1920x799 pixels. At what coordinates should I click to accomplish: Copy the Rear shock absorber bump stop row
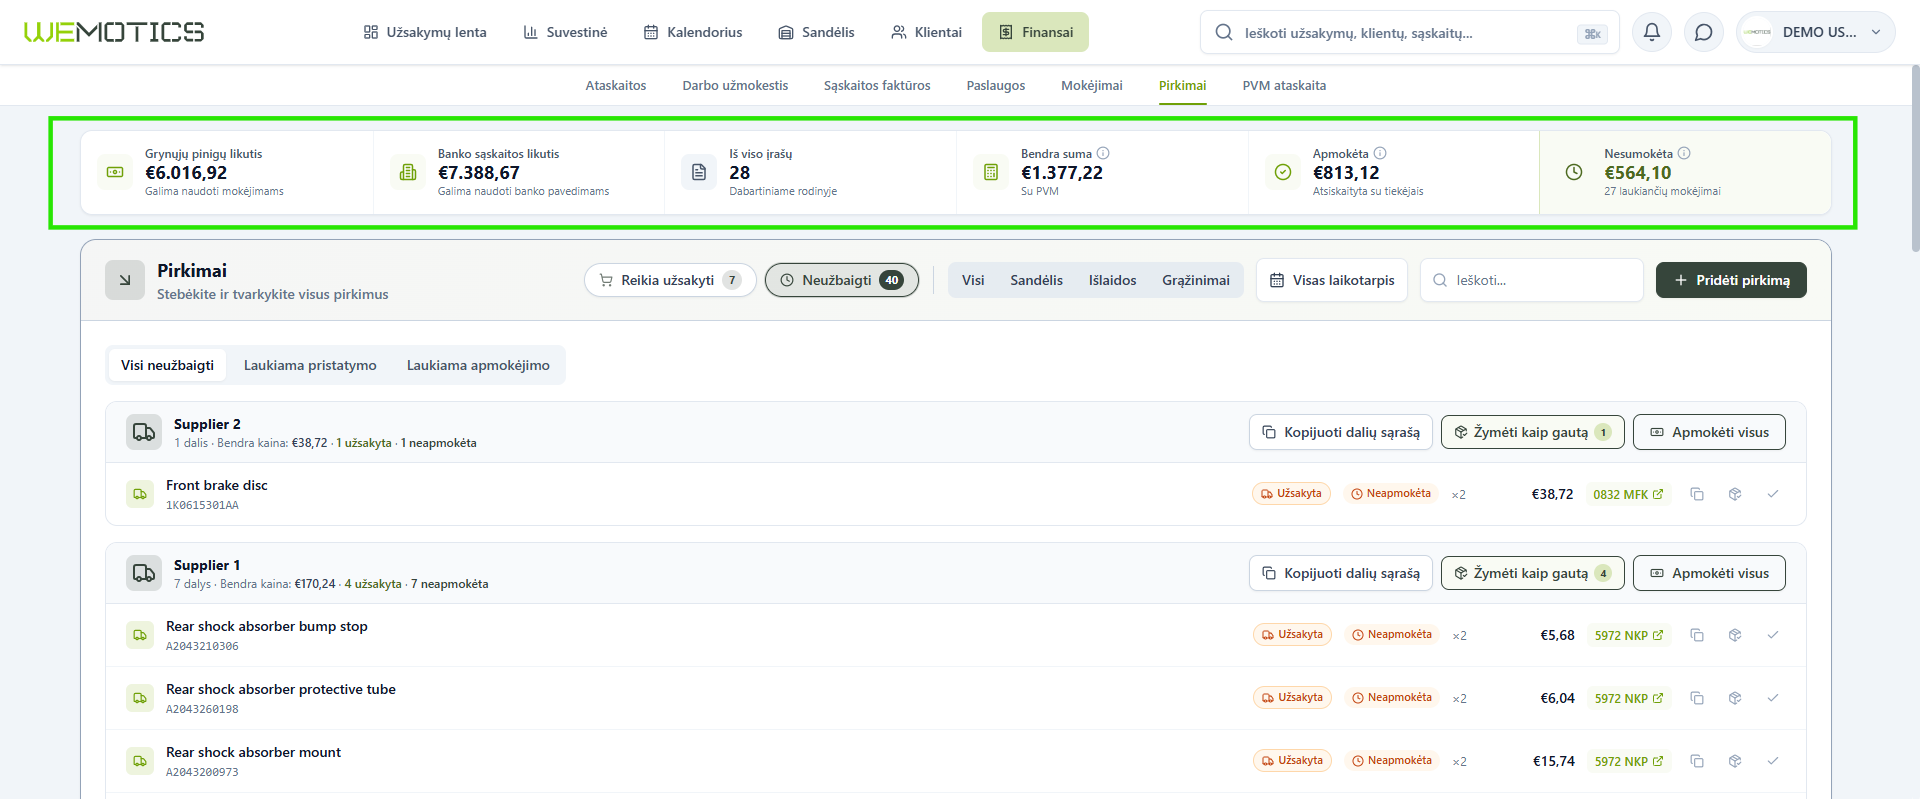click(1697, 635)
